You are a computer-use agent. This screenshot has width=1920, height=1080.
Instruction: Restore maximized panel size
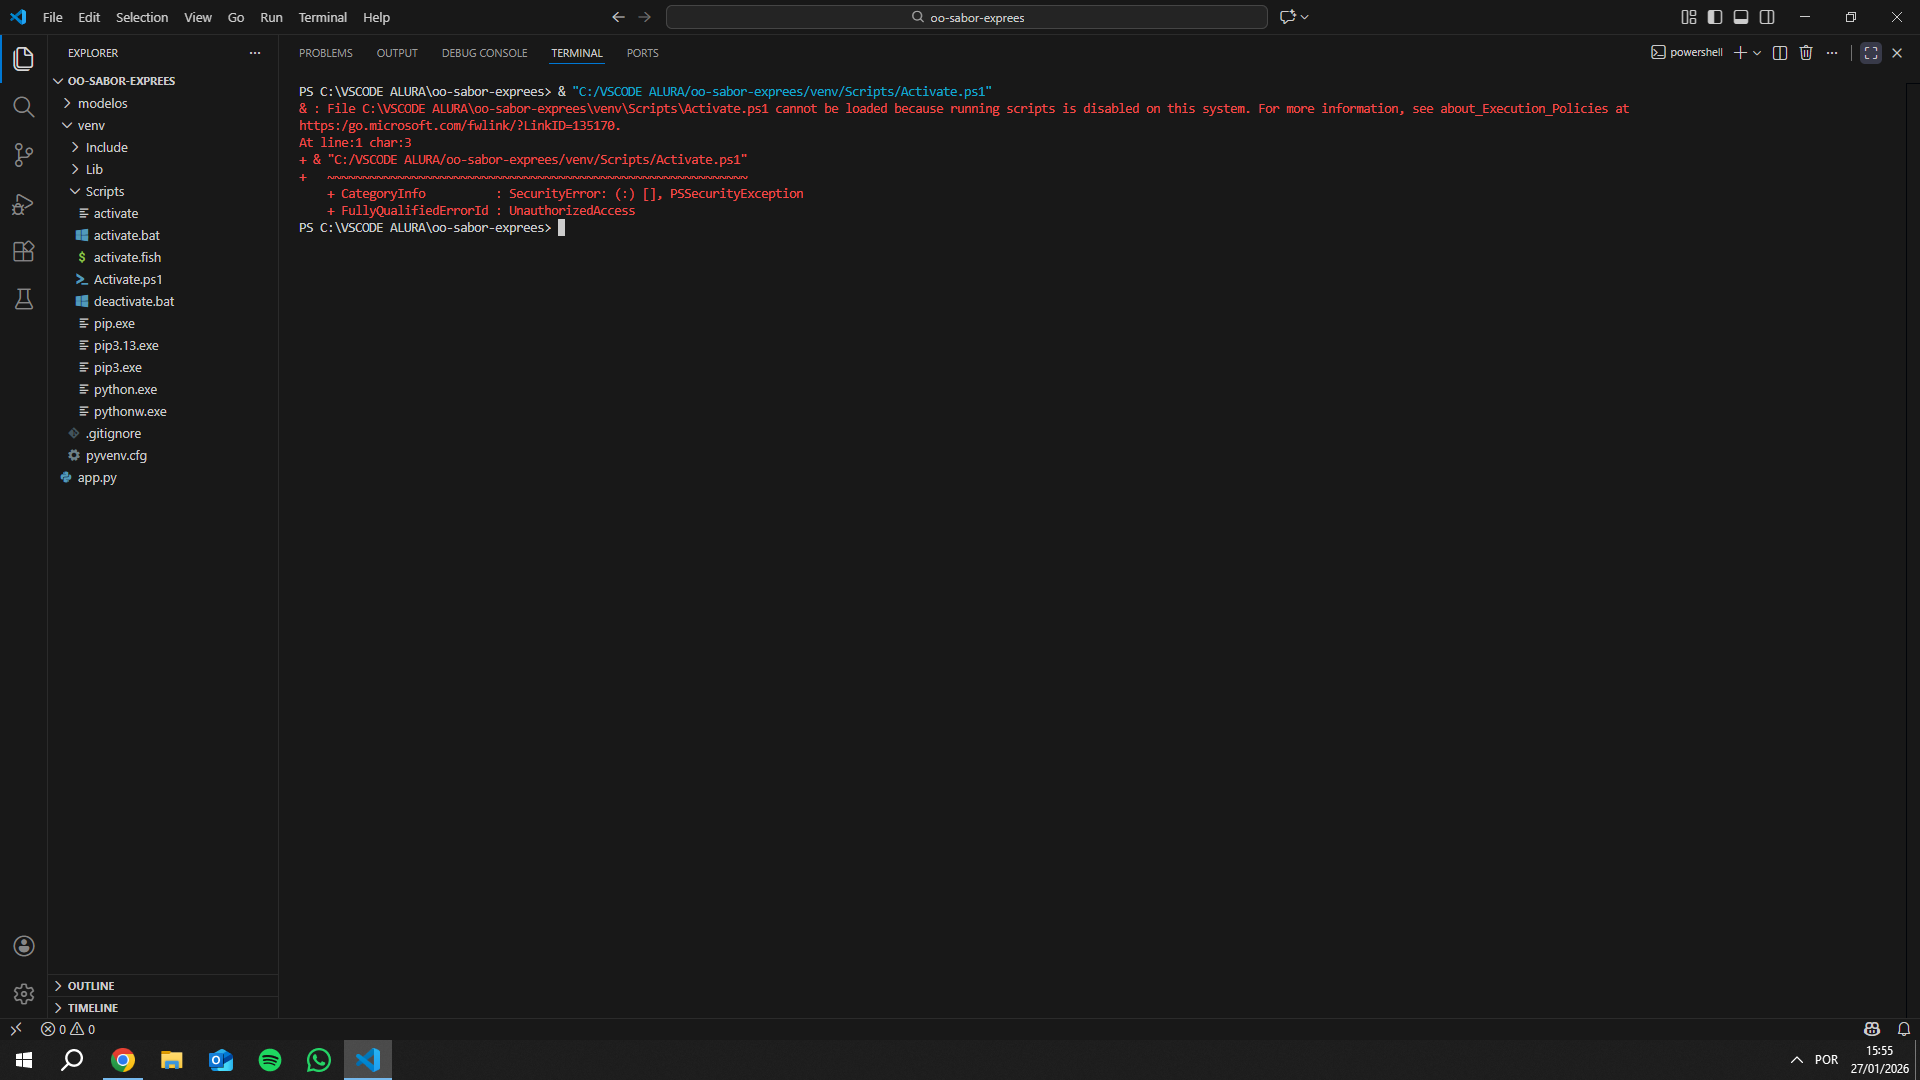[1871, 53]
